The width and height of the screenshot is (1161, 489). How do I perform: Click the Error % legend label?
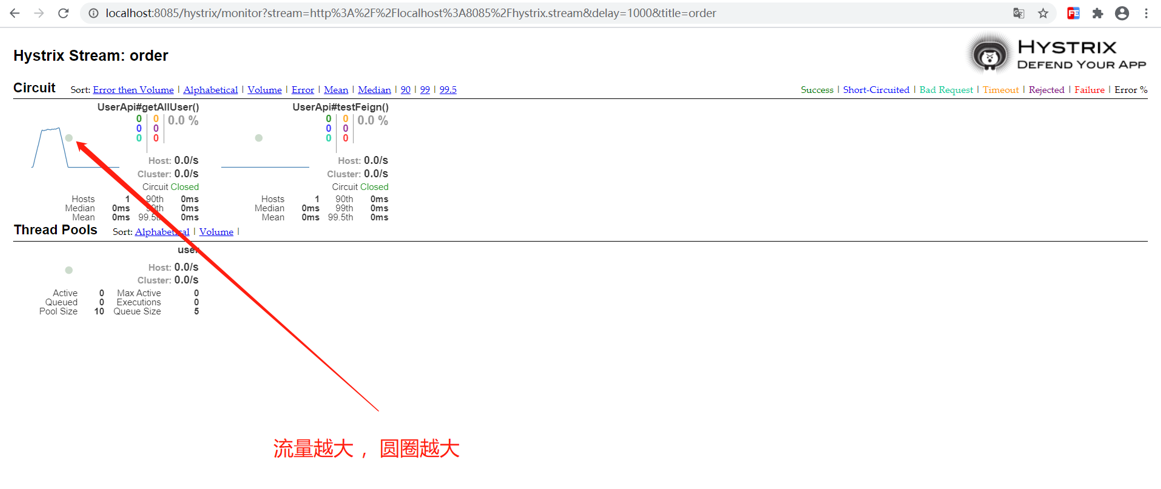[1131, 90]
